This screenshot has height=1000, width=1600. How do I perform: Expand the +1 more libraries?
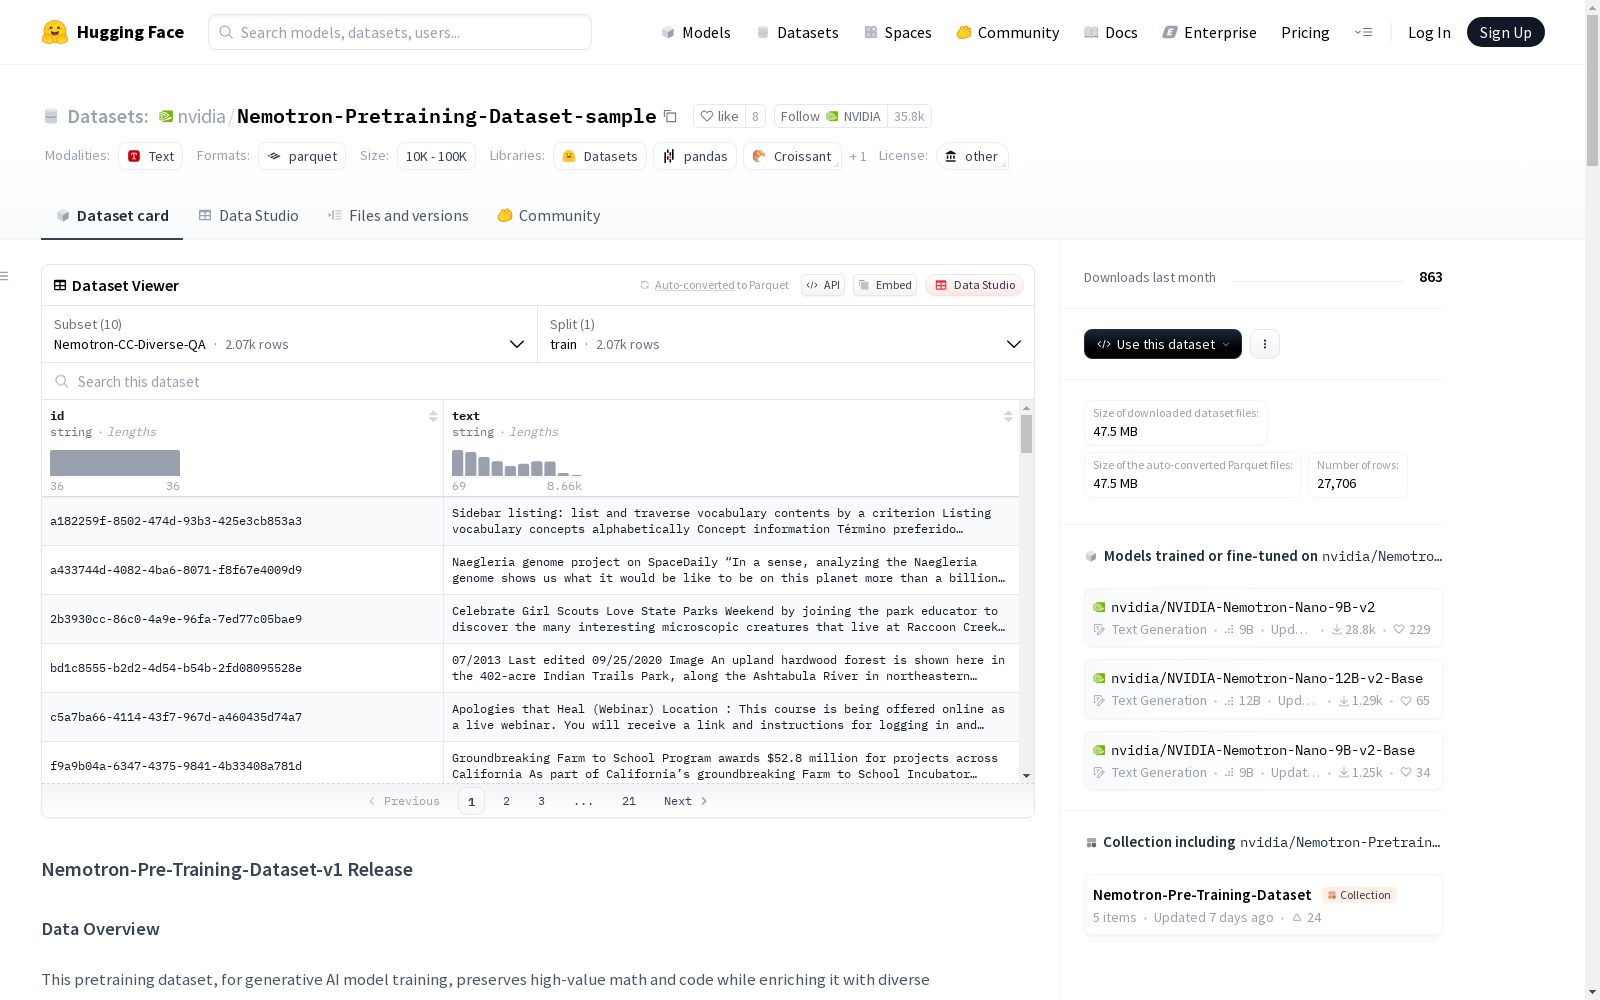(x=858, y=156)
